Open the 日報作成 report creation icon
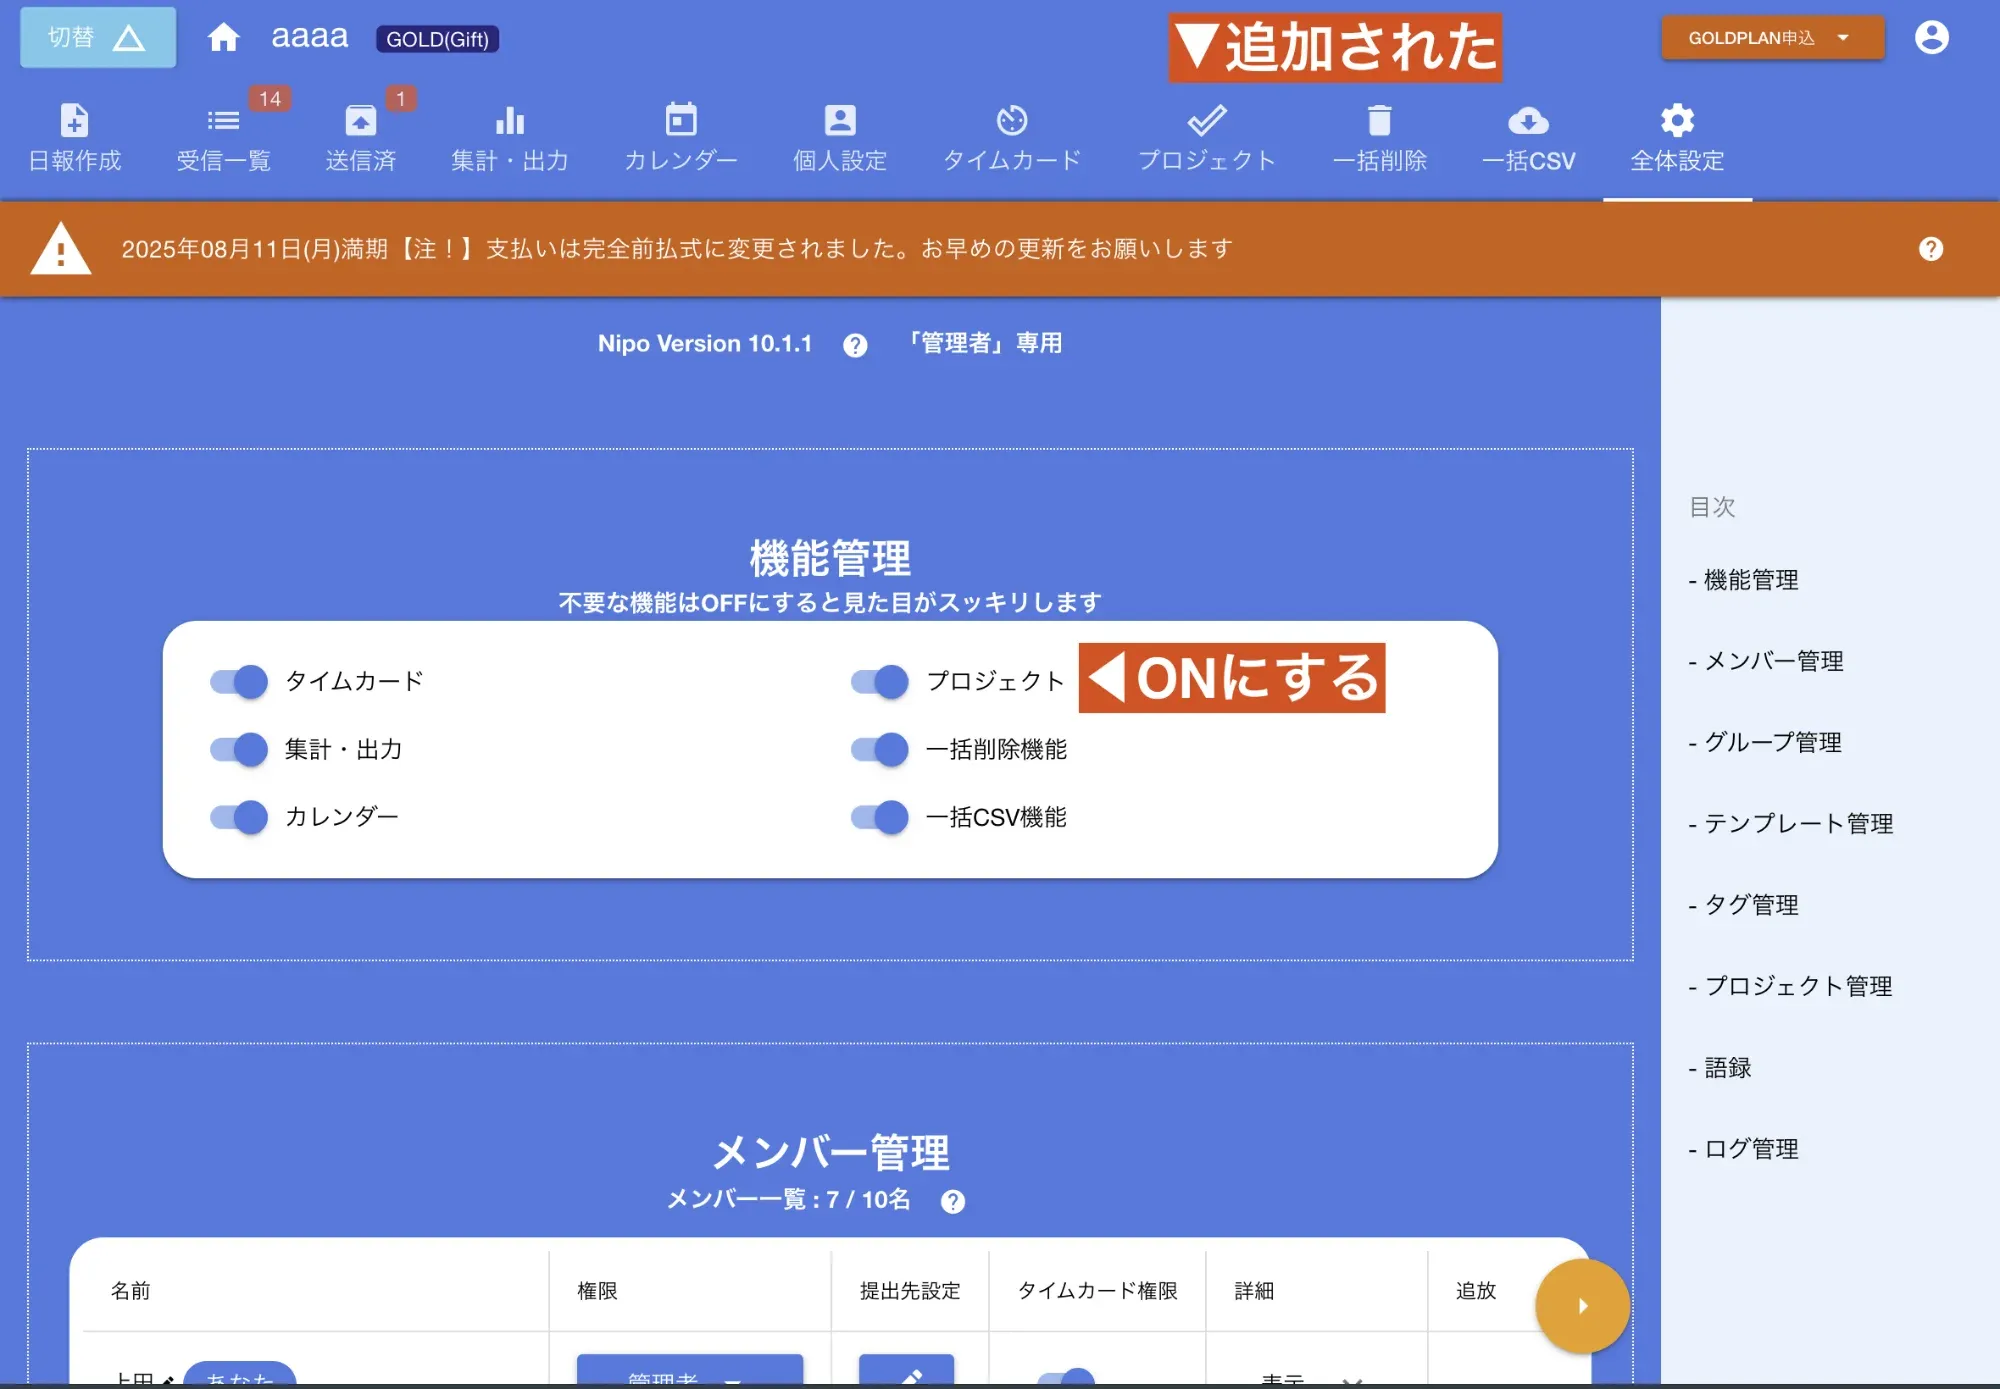Image resolution: width=2000 pixels, height=1389 pixels. pos(74,137)
